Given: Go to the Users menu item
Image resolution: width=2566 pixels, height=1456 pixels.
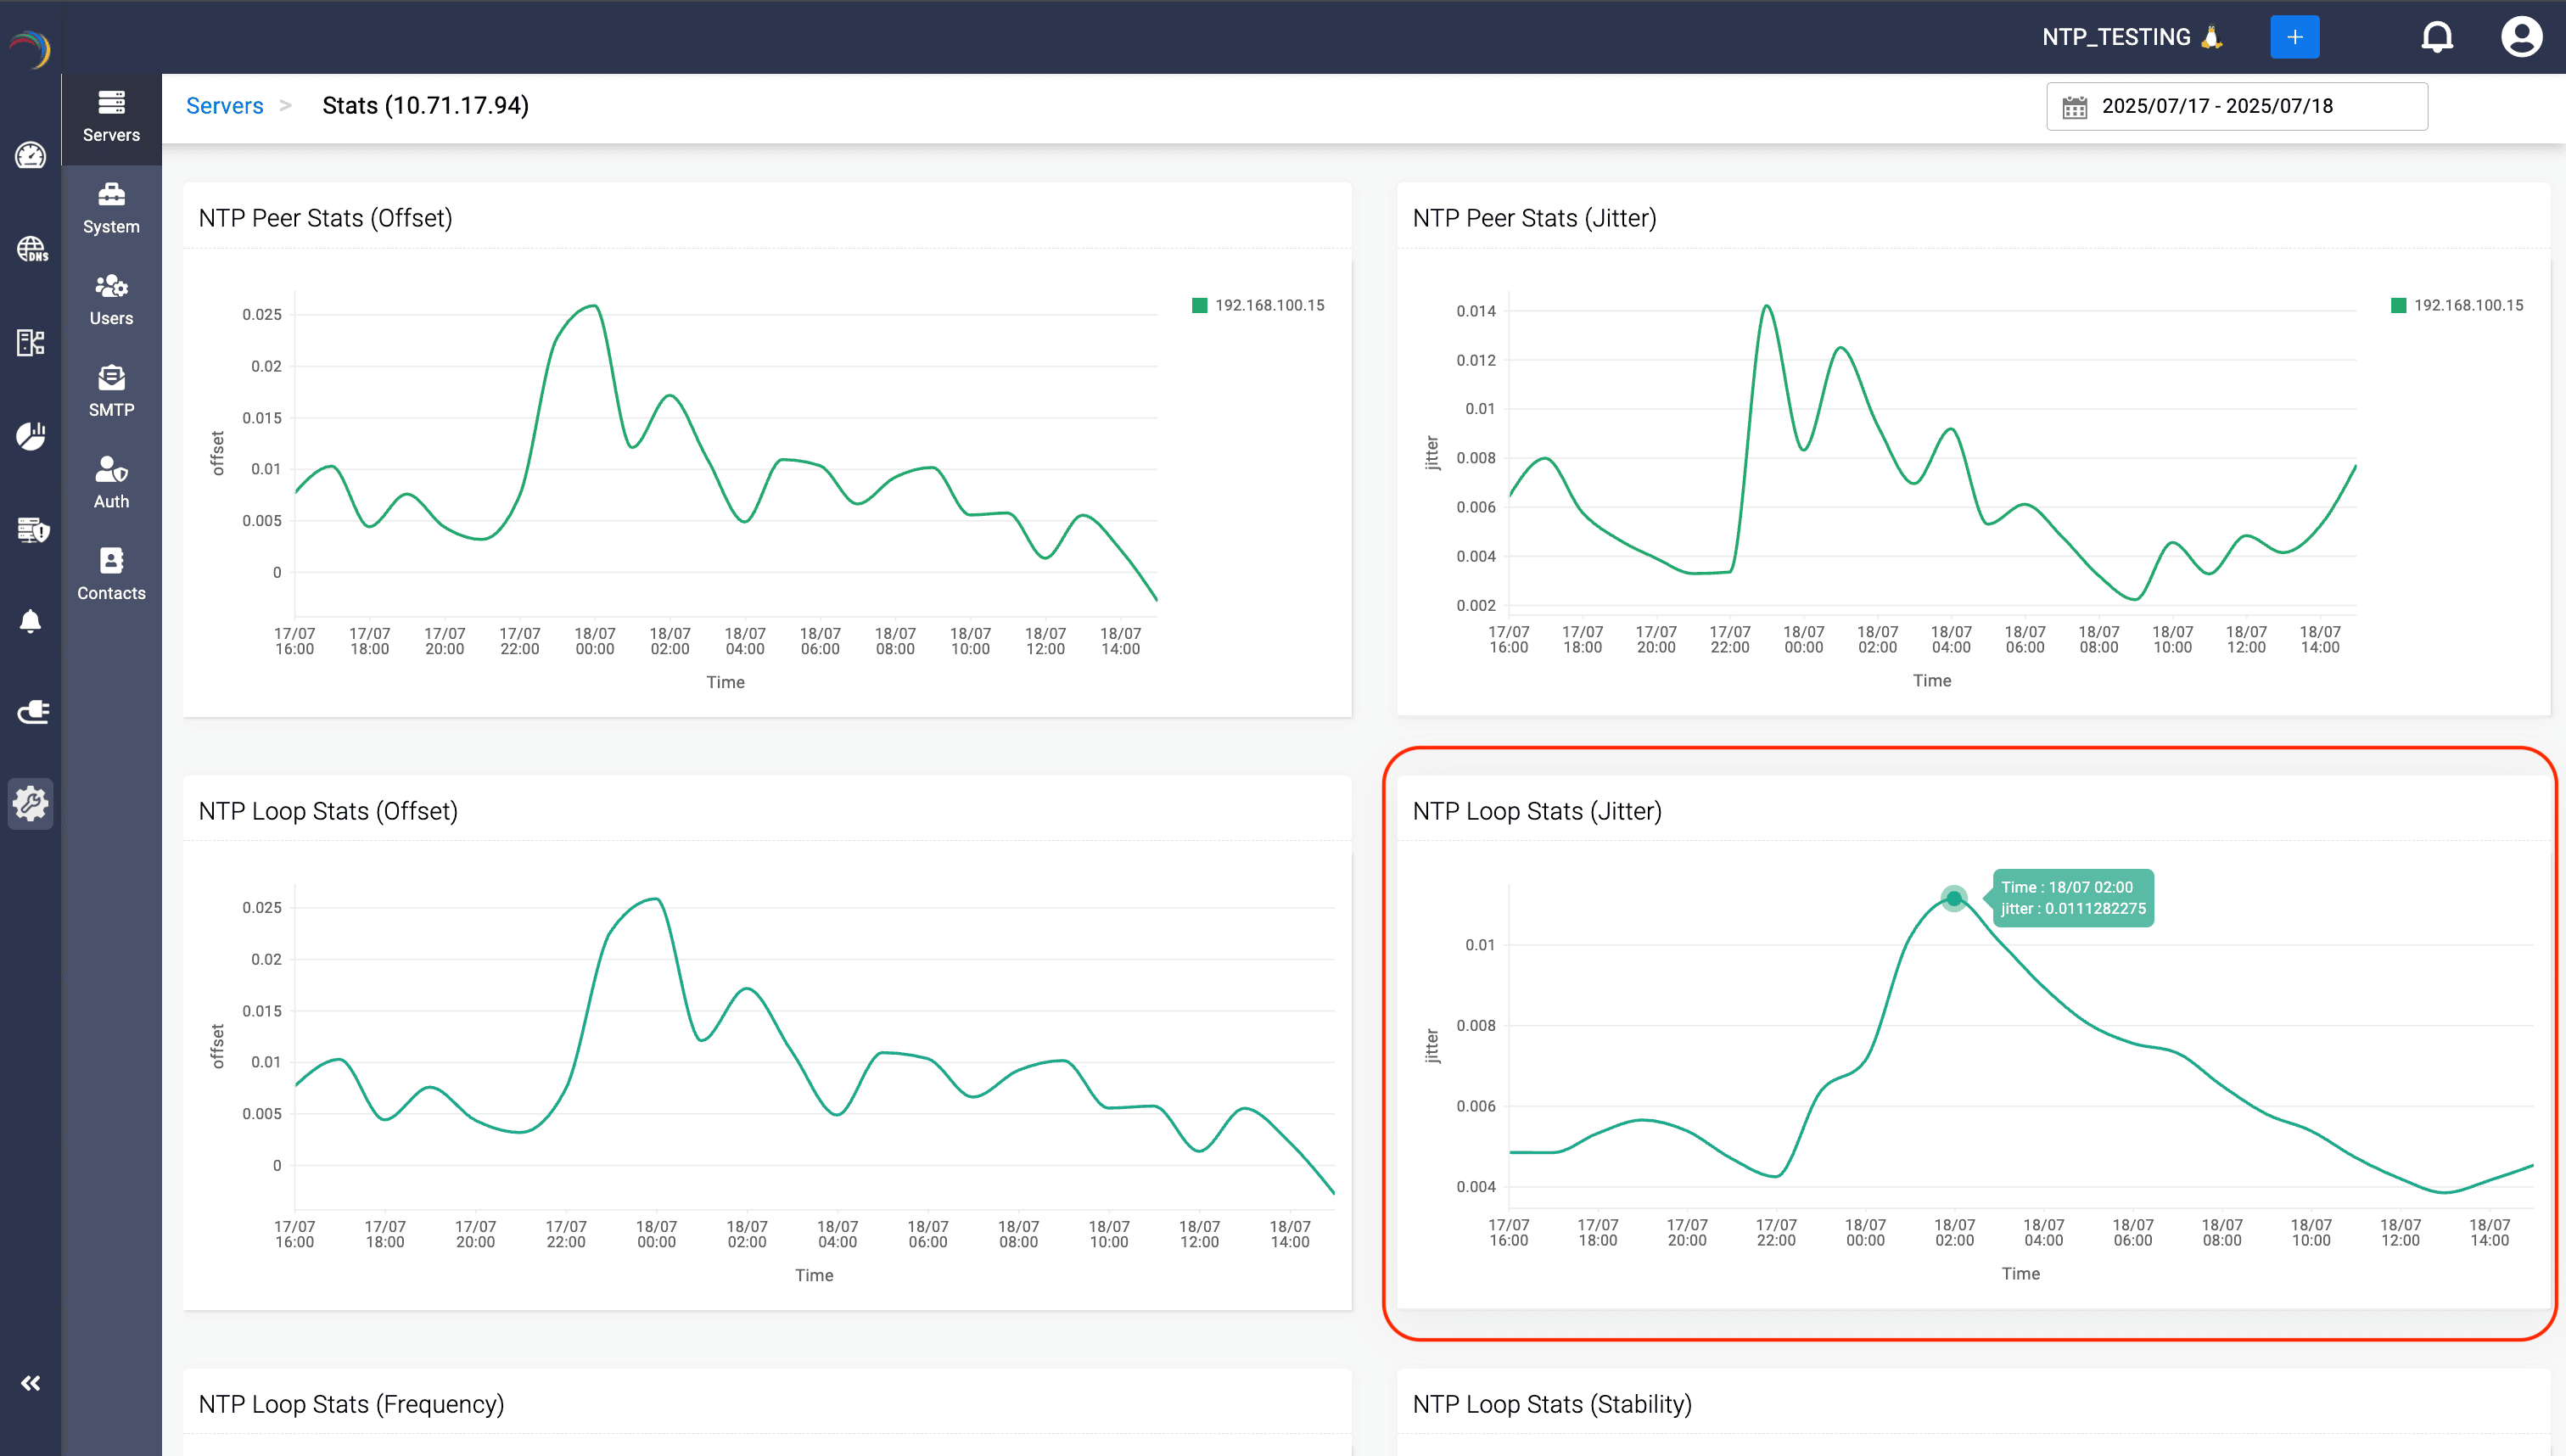Looking at the screenshot, I should point(111,300).
